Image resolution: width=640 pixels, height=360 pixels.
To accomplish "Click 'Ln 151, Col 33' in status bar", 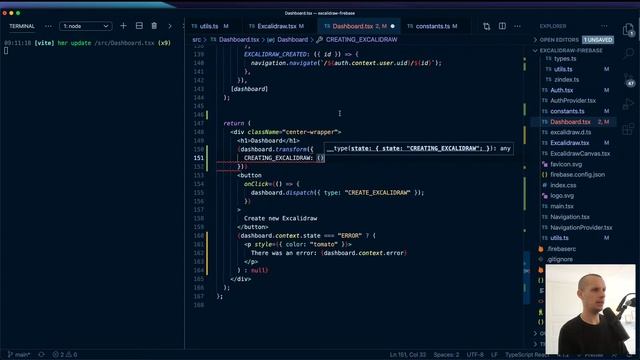I will pyautogui.click(x=407, y=355).
